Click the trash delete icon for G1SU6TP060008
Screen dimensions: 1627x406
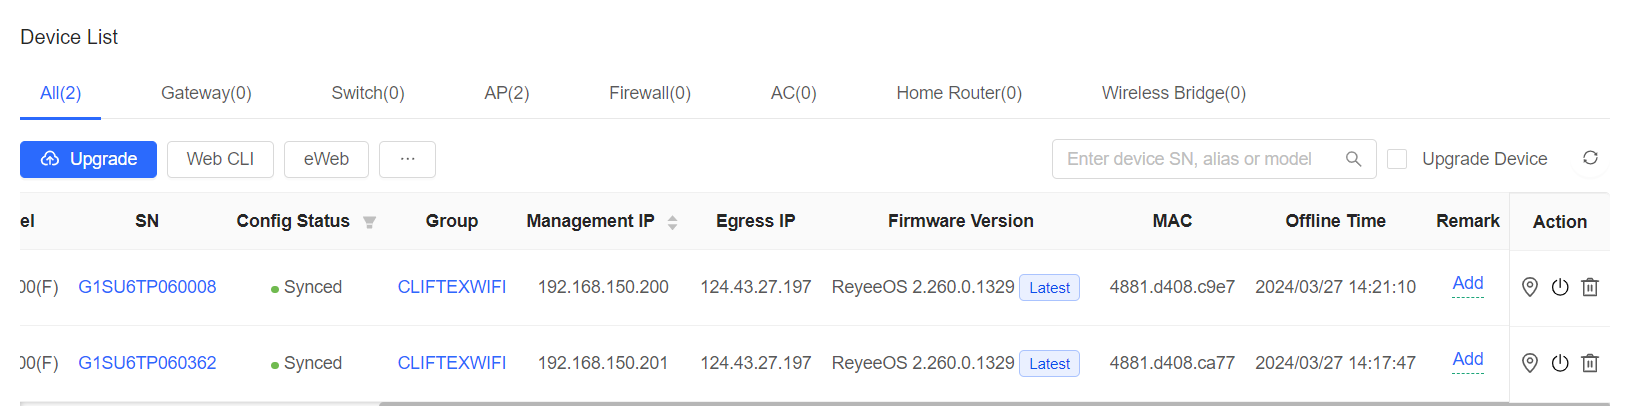pyautogui.click(x=1590, y=287)
